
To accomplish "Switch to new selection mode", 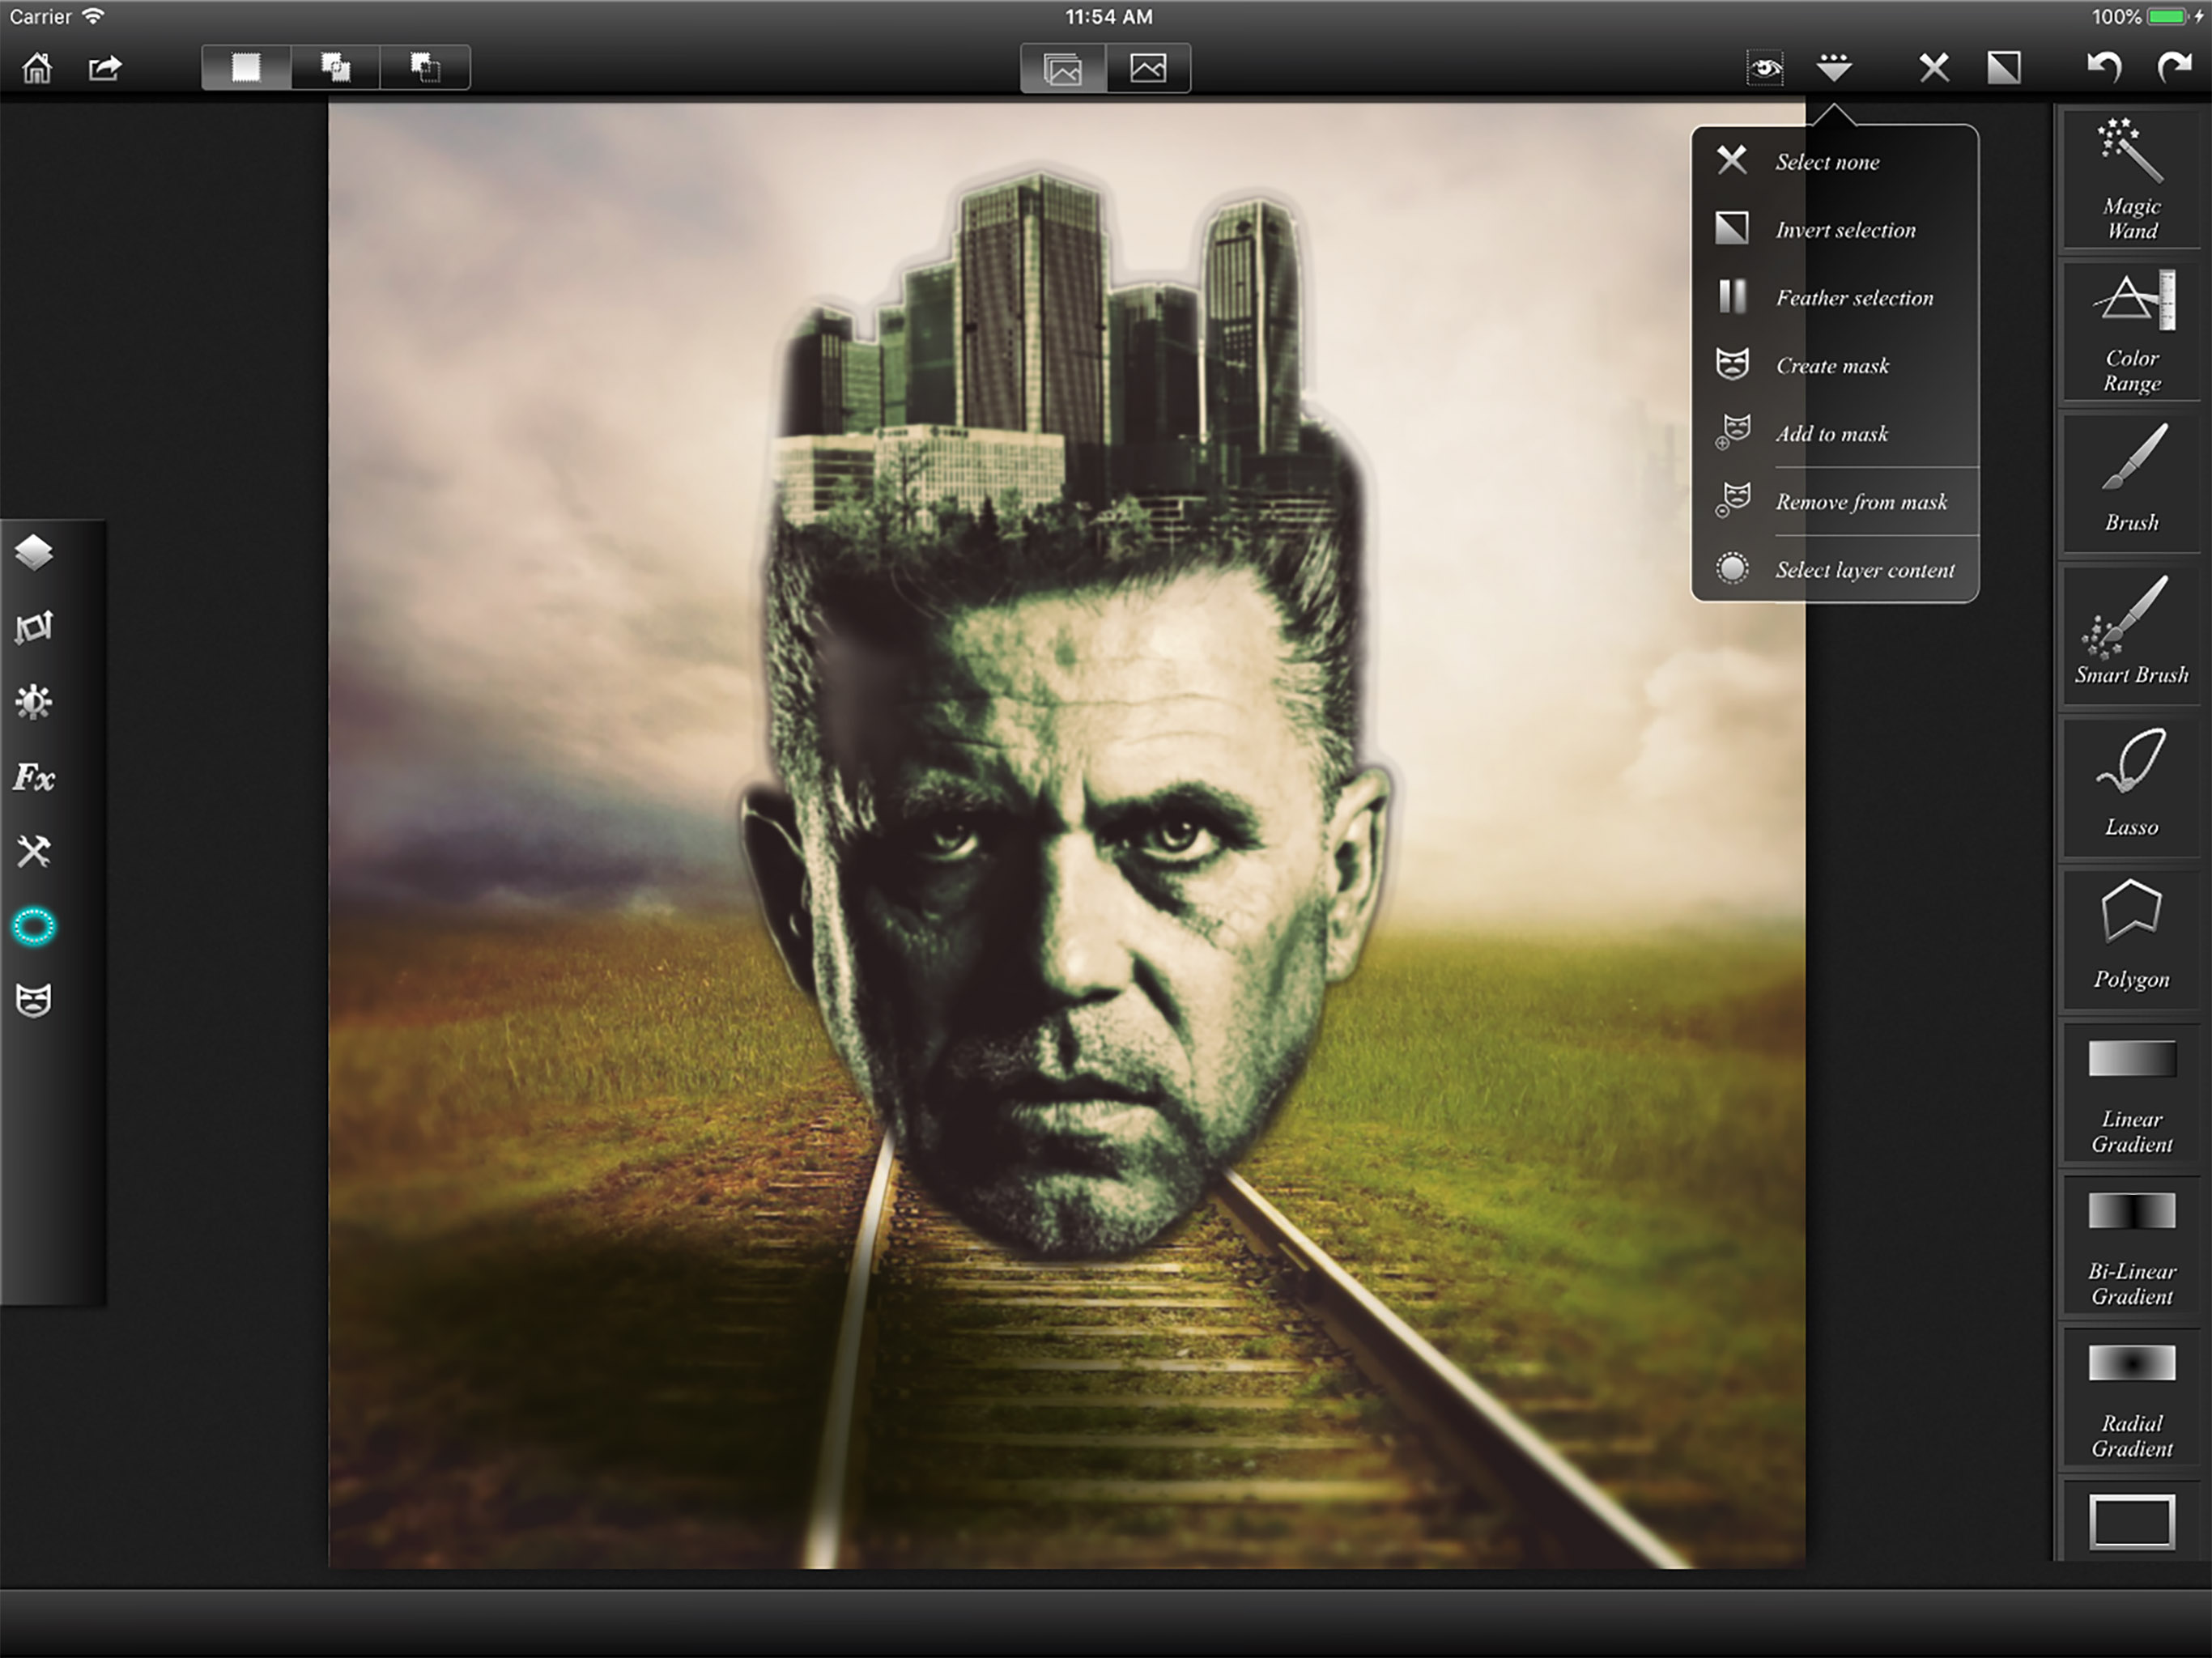I will pyautogui.click(x=246, y=68).
